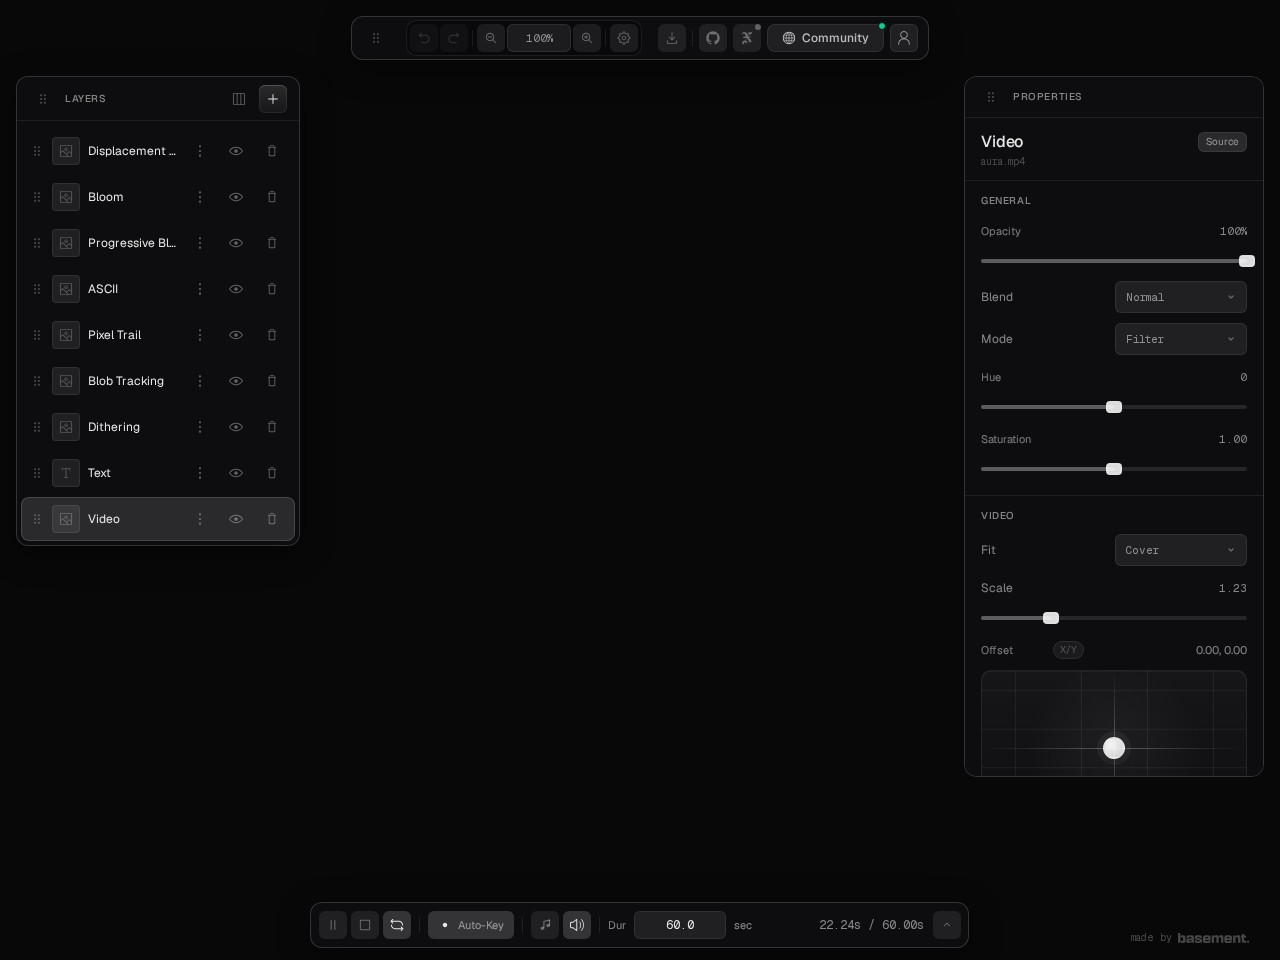Toggle the loop playback button
1280x960 pixels.
397,925
